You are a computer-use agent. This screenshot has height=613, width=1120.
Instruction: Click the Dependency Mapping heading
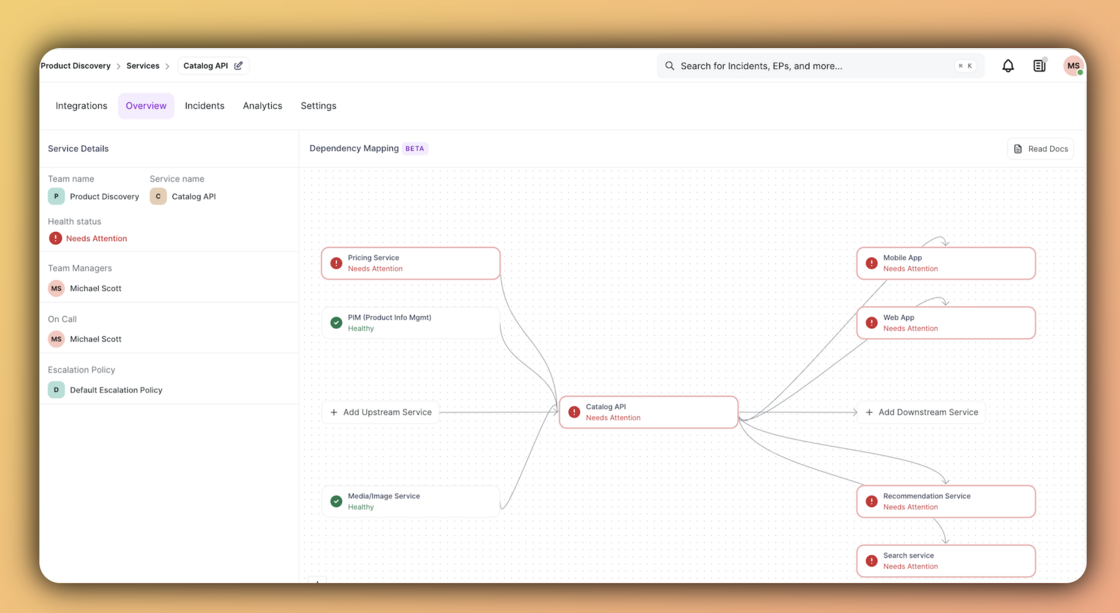coord(354,149)
